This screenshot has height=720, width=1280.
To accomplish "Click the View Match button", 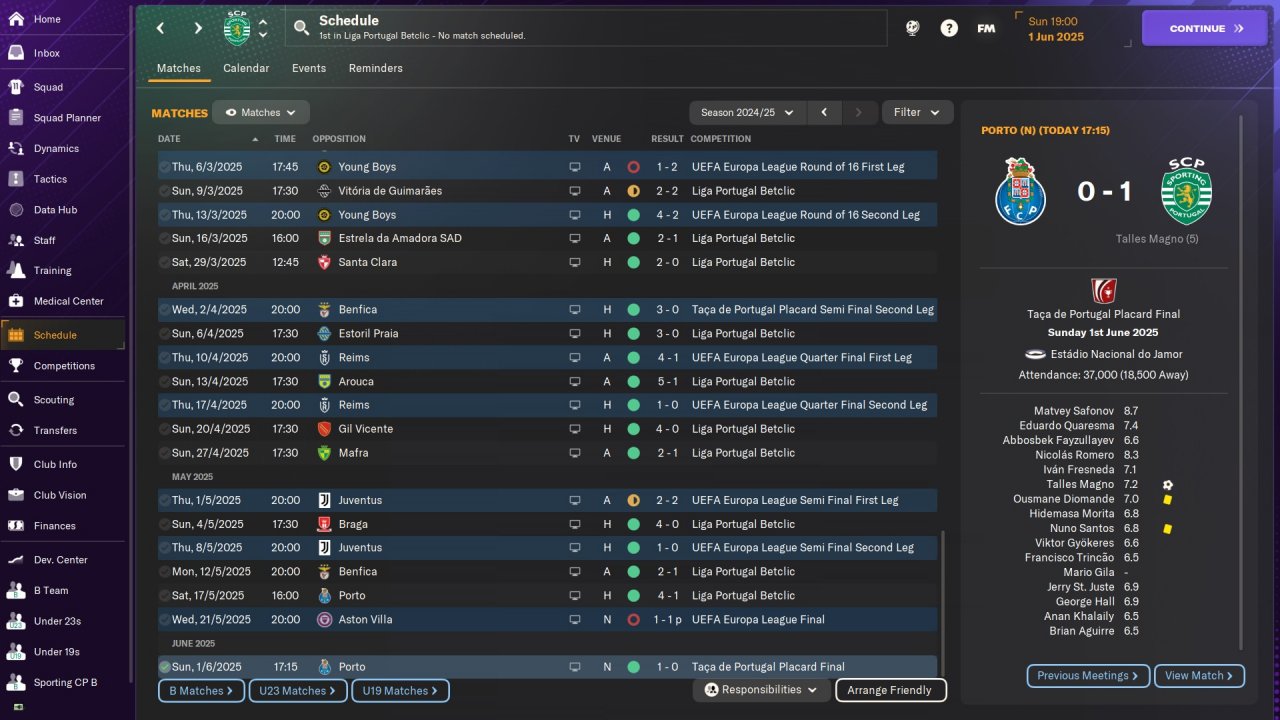I will pos(1199,676).
